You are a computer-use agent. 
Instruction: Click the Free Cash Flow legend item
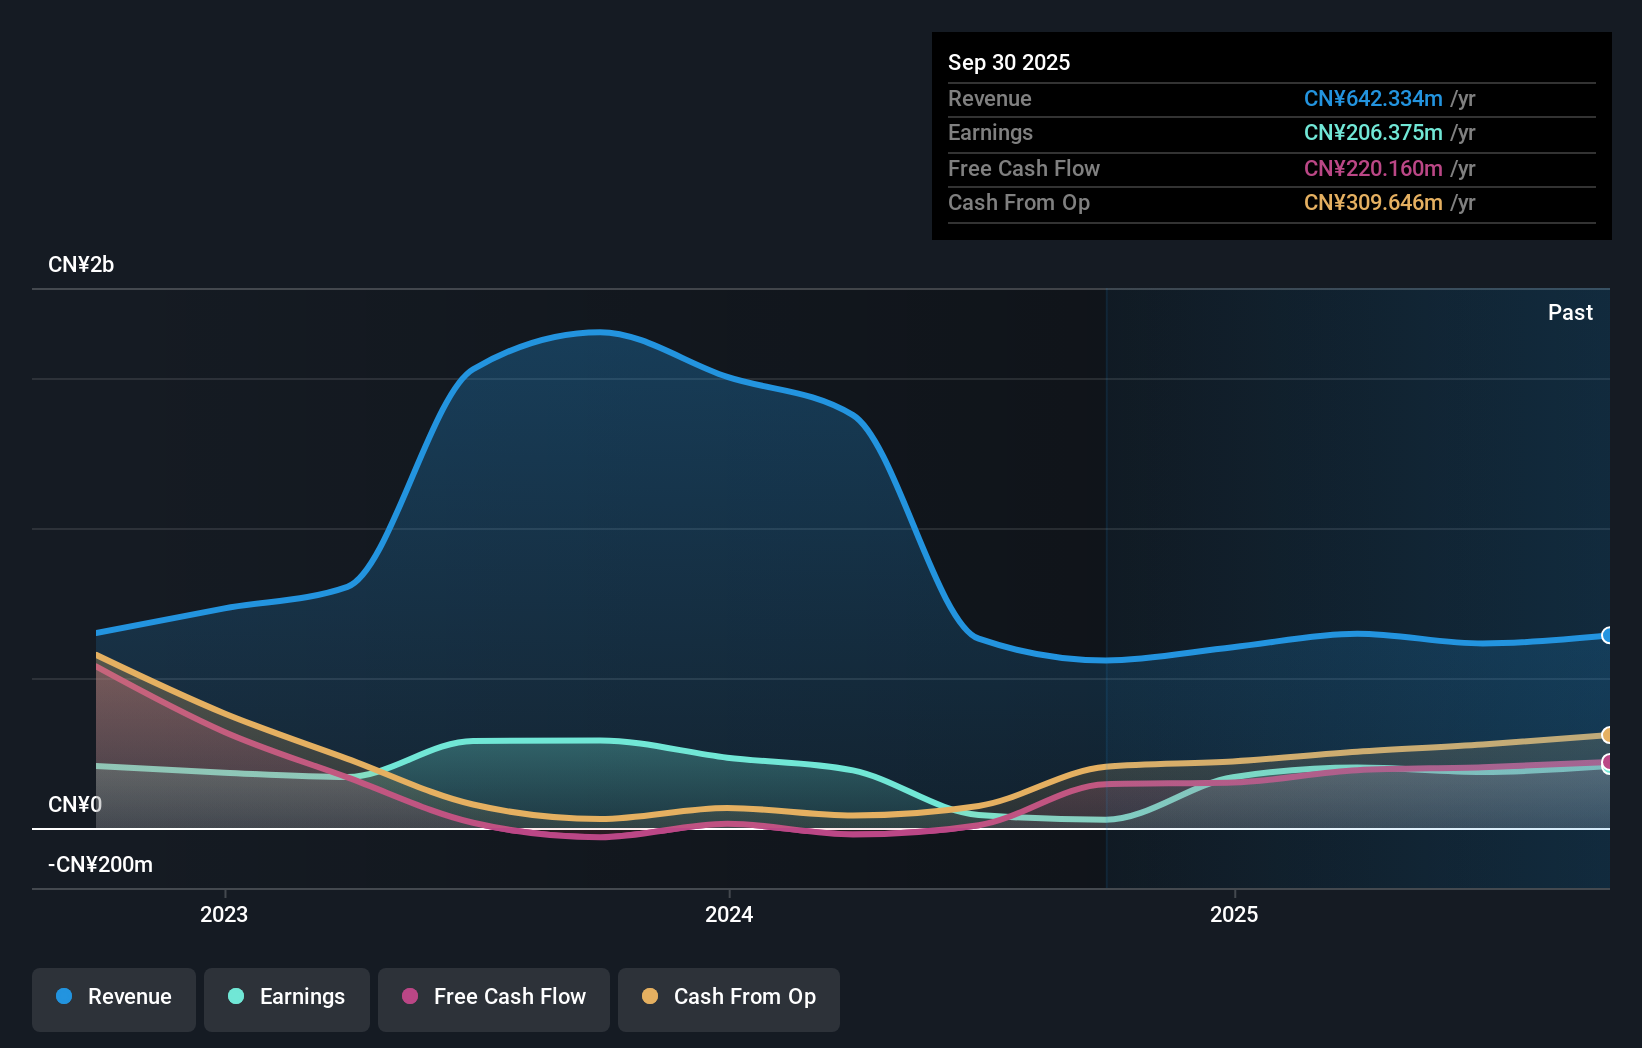[x=493, y=997]
